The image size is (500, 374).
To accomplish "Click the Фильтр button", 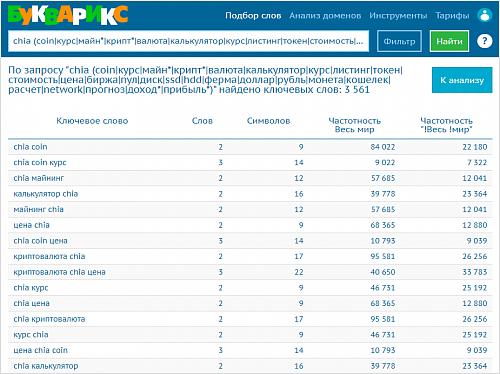I will coord(399,41).
